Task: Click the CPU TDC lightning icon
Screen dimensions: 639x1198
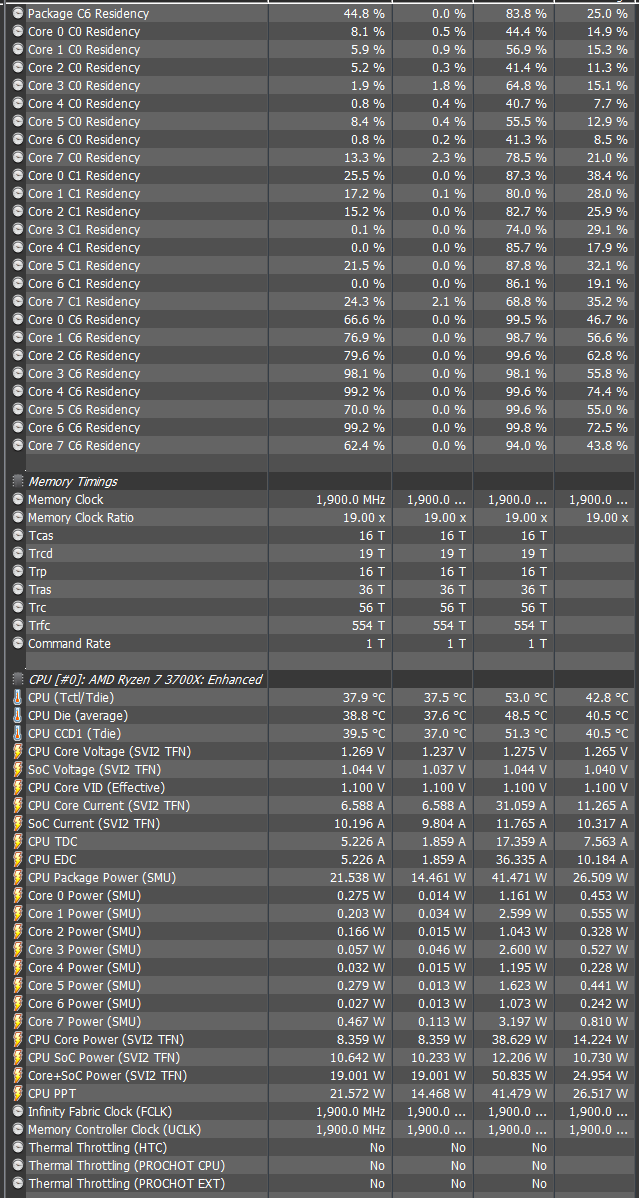Action: point(18,841)
